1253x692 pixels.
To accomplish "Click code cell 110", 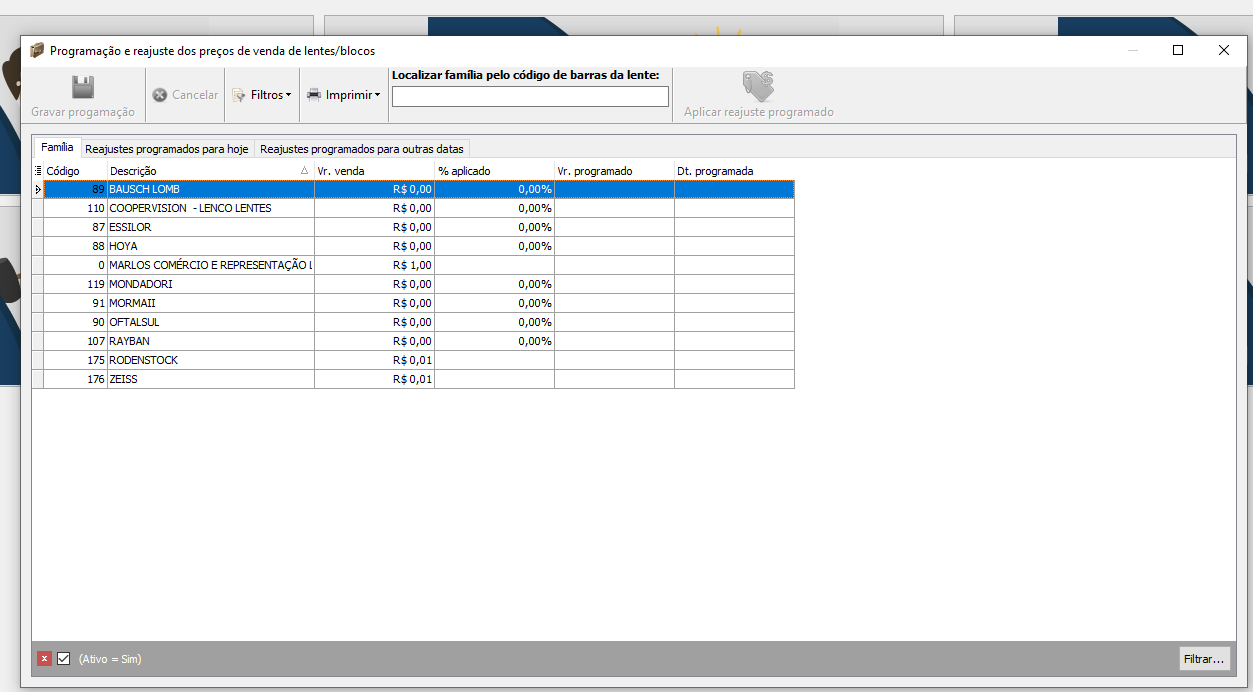I will [76, 208].
